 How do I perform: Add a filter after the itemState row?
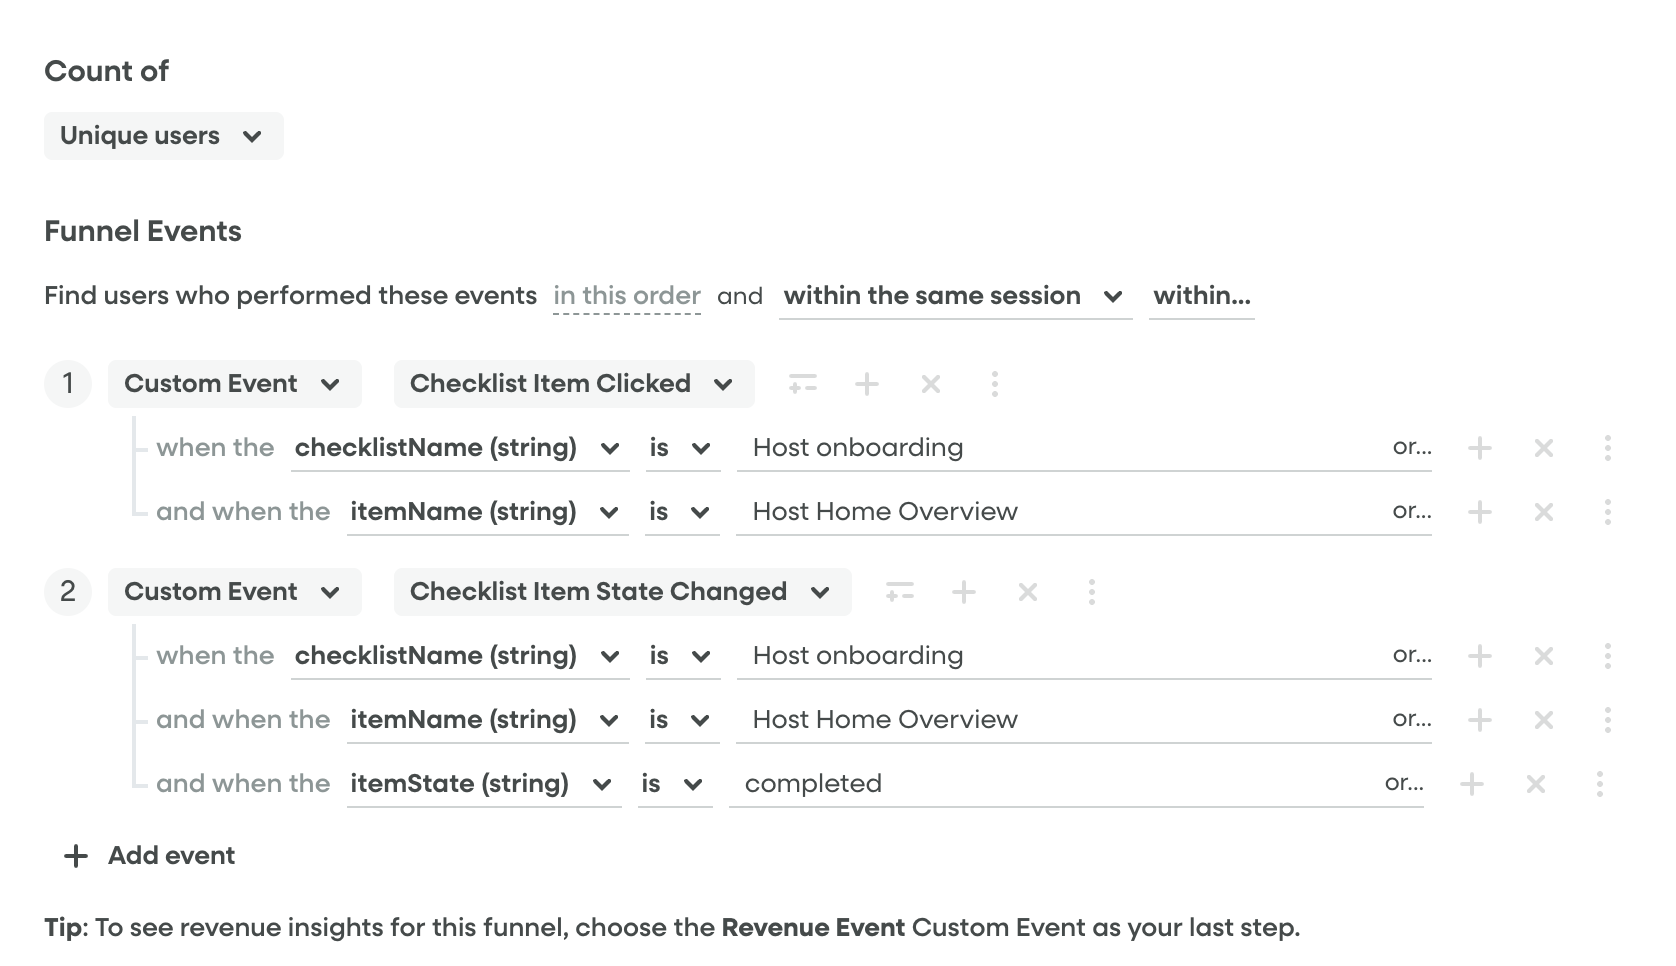pos(1472,784)
